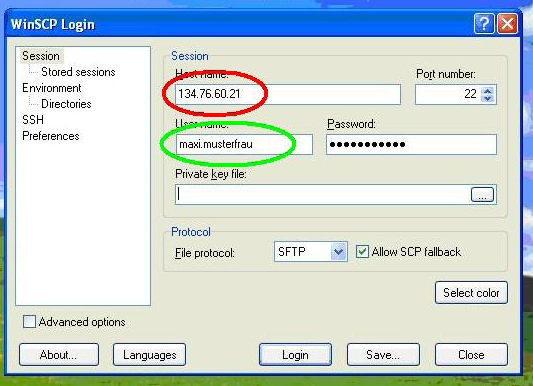This screenshot has height=386, width=533.
Task: Select SSH in the navigation tree
Action: tap(33, 120)
